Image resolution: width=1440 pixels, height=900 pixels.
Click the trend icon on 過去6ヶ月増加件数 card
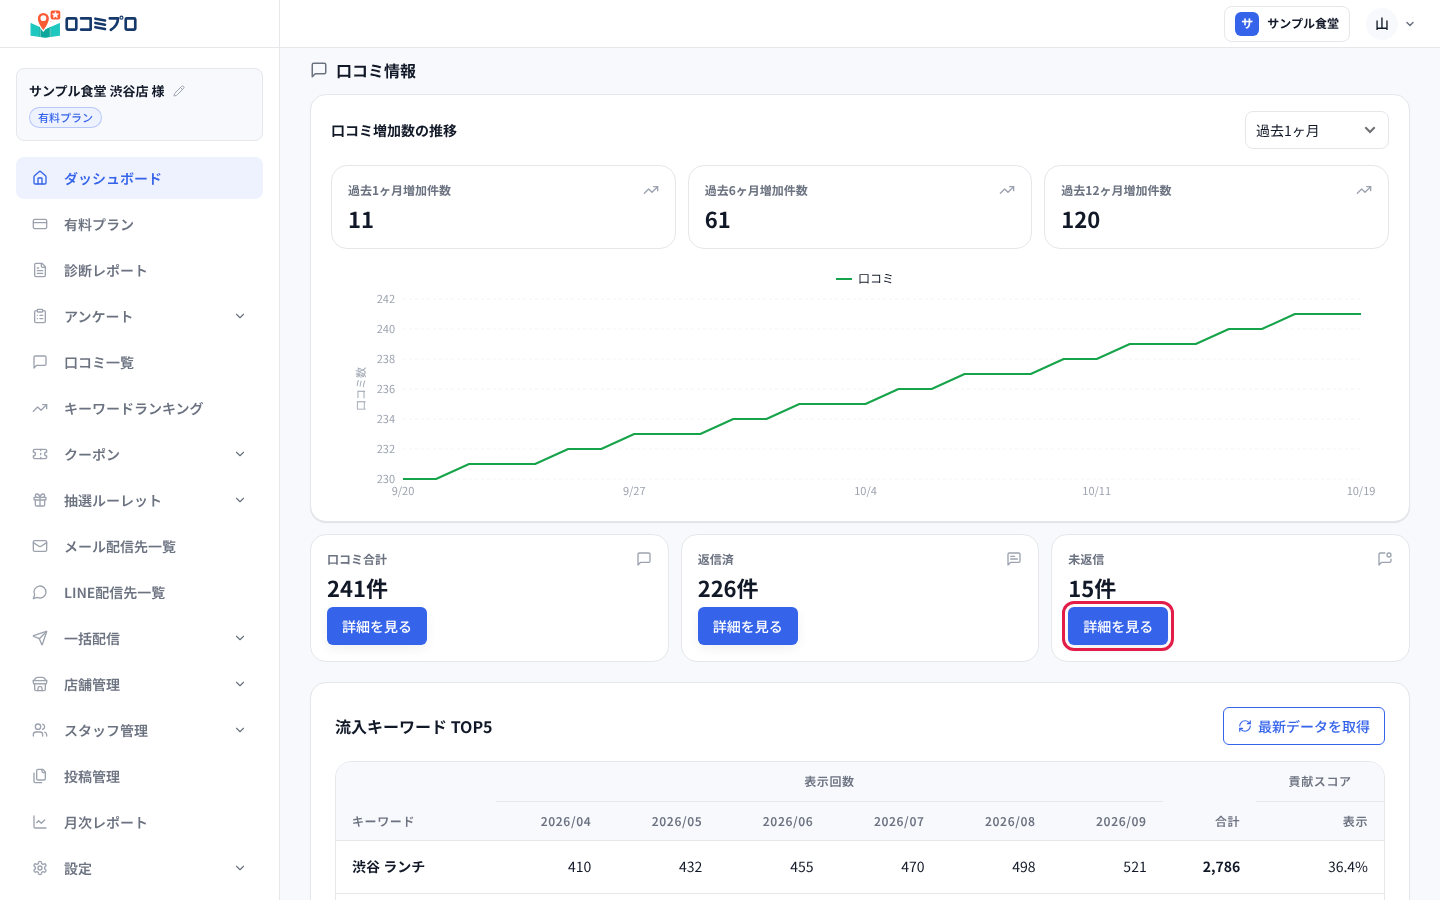point(1007,190)
